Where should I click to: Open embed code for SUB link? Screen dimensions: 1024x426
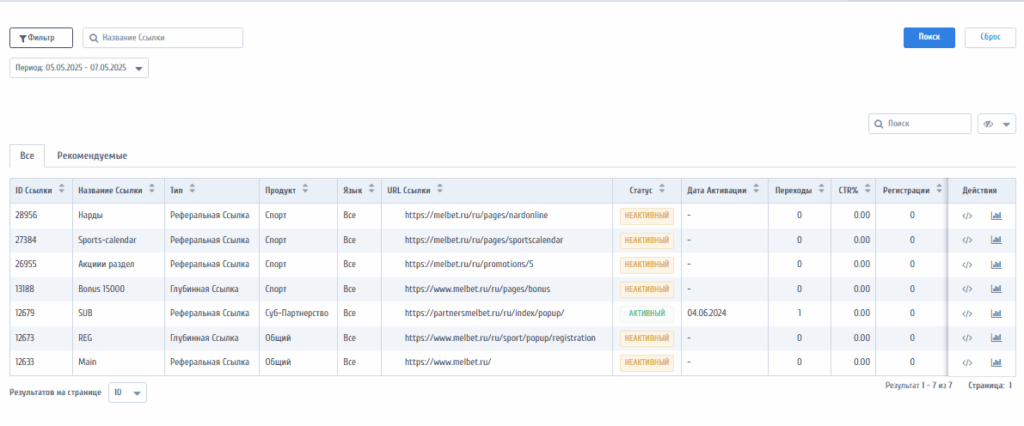click(967, 314)
